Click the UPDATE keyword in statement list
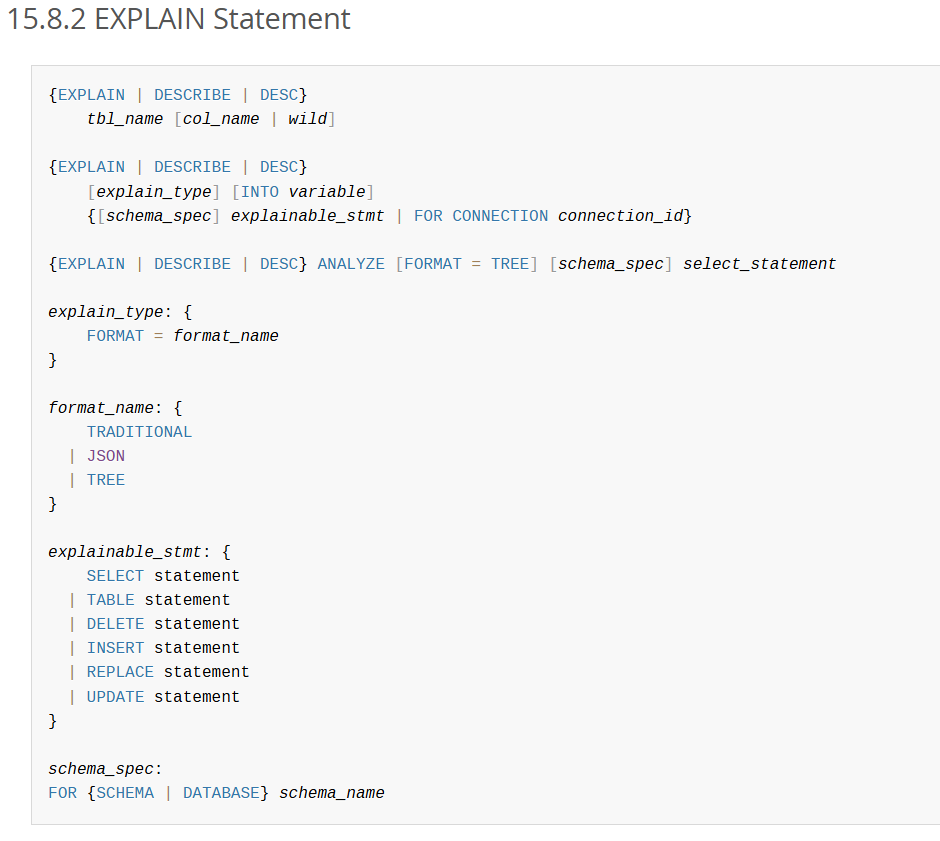The image size is (940, 841). click(x=115, y=697)
